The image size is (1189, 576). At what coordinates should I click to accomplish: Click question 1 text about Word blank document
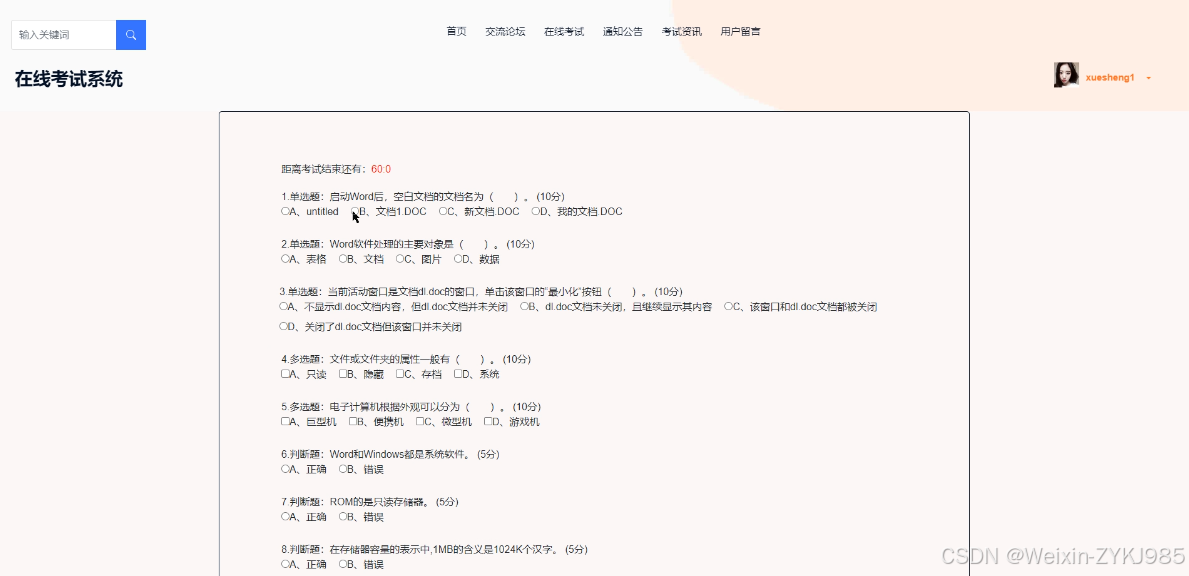click(x=422, y=196)
